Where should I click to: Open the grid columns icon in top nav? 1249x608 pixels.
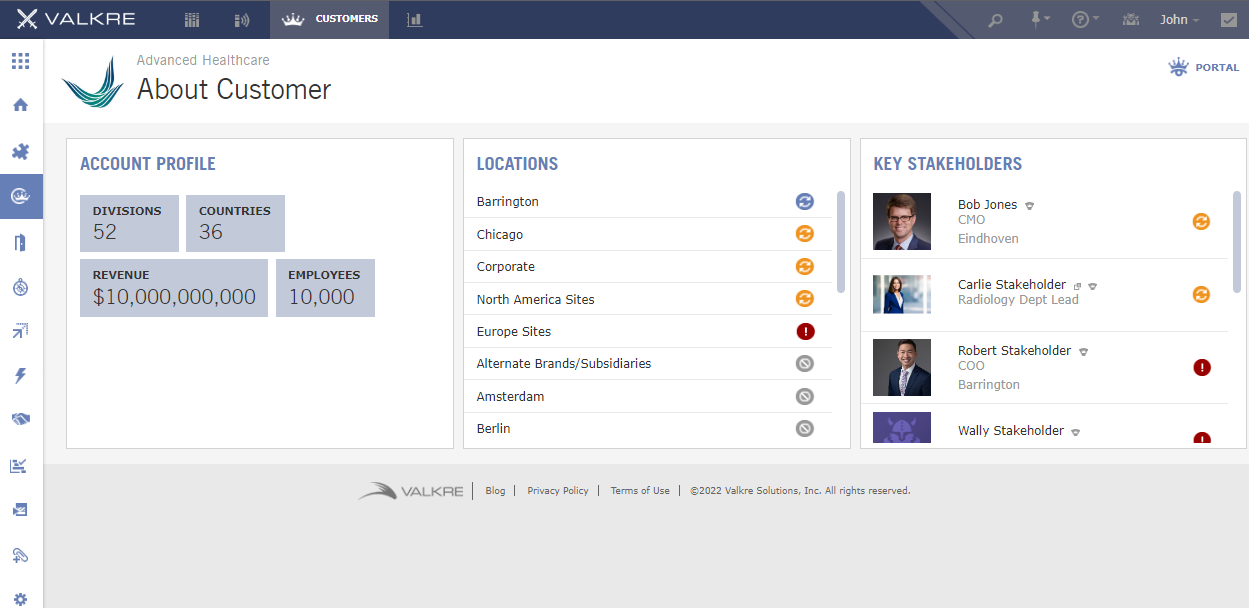193,19
